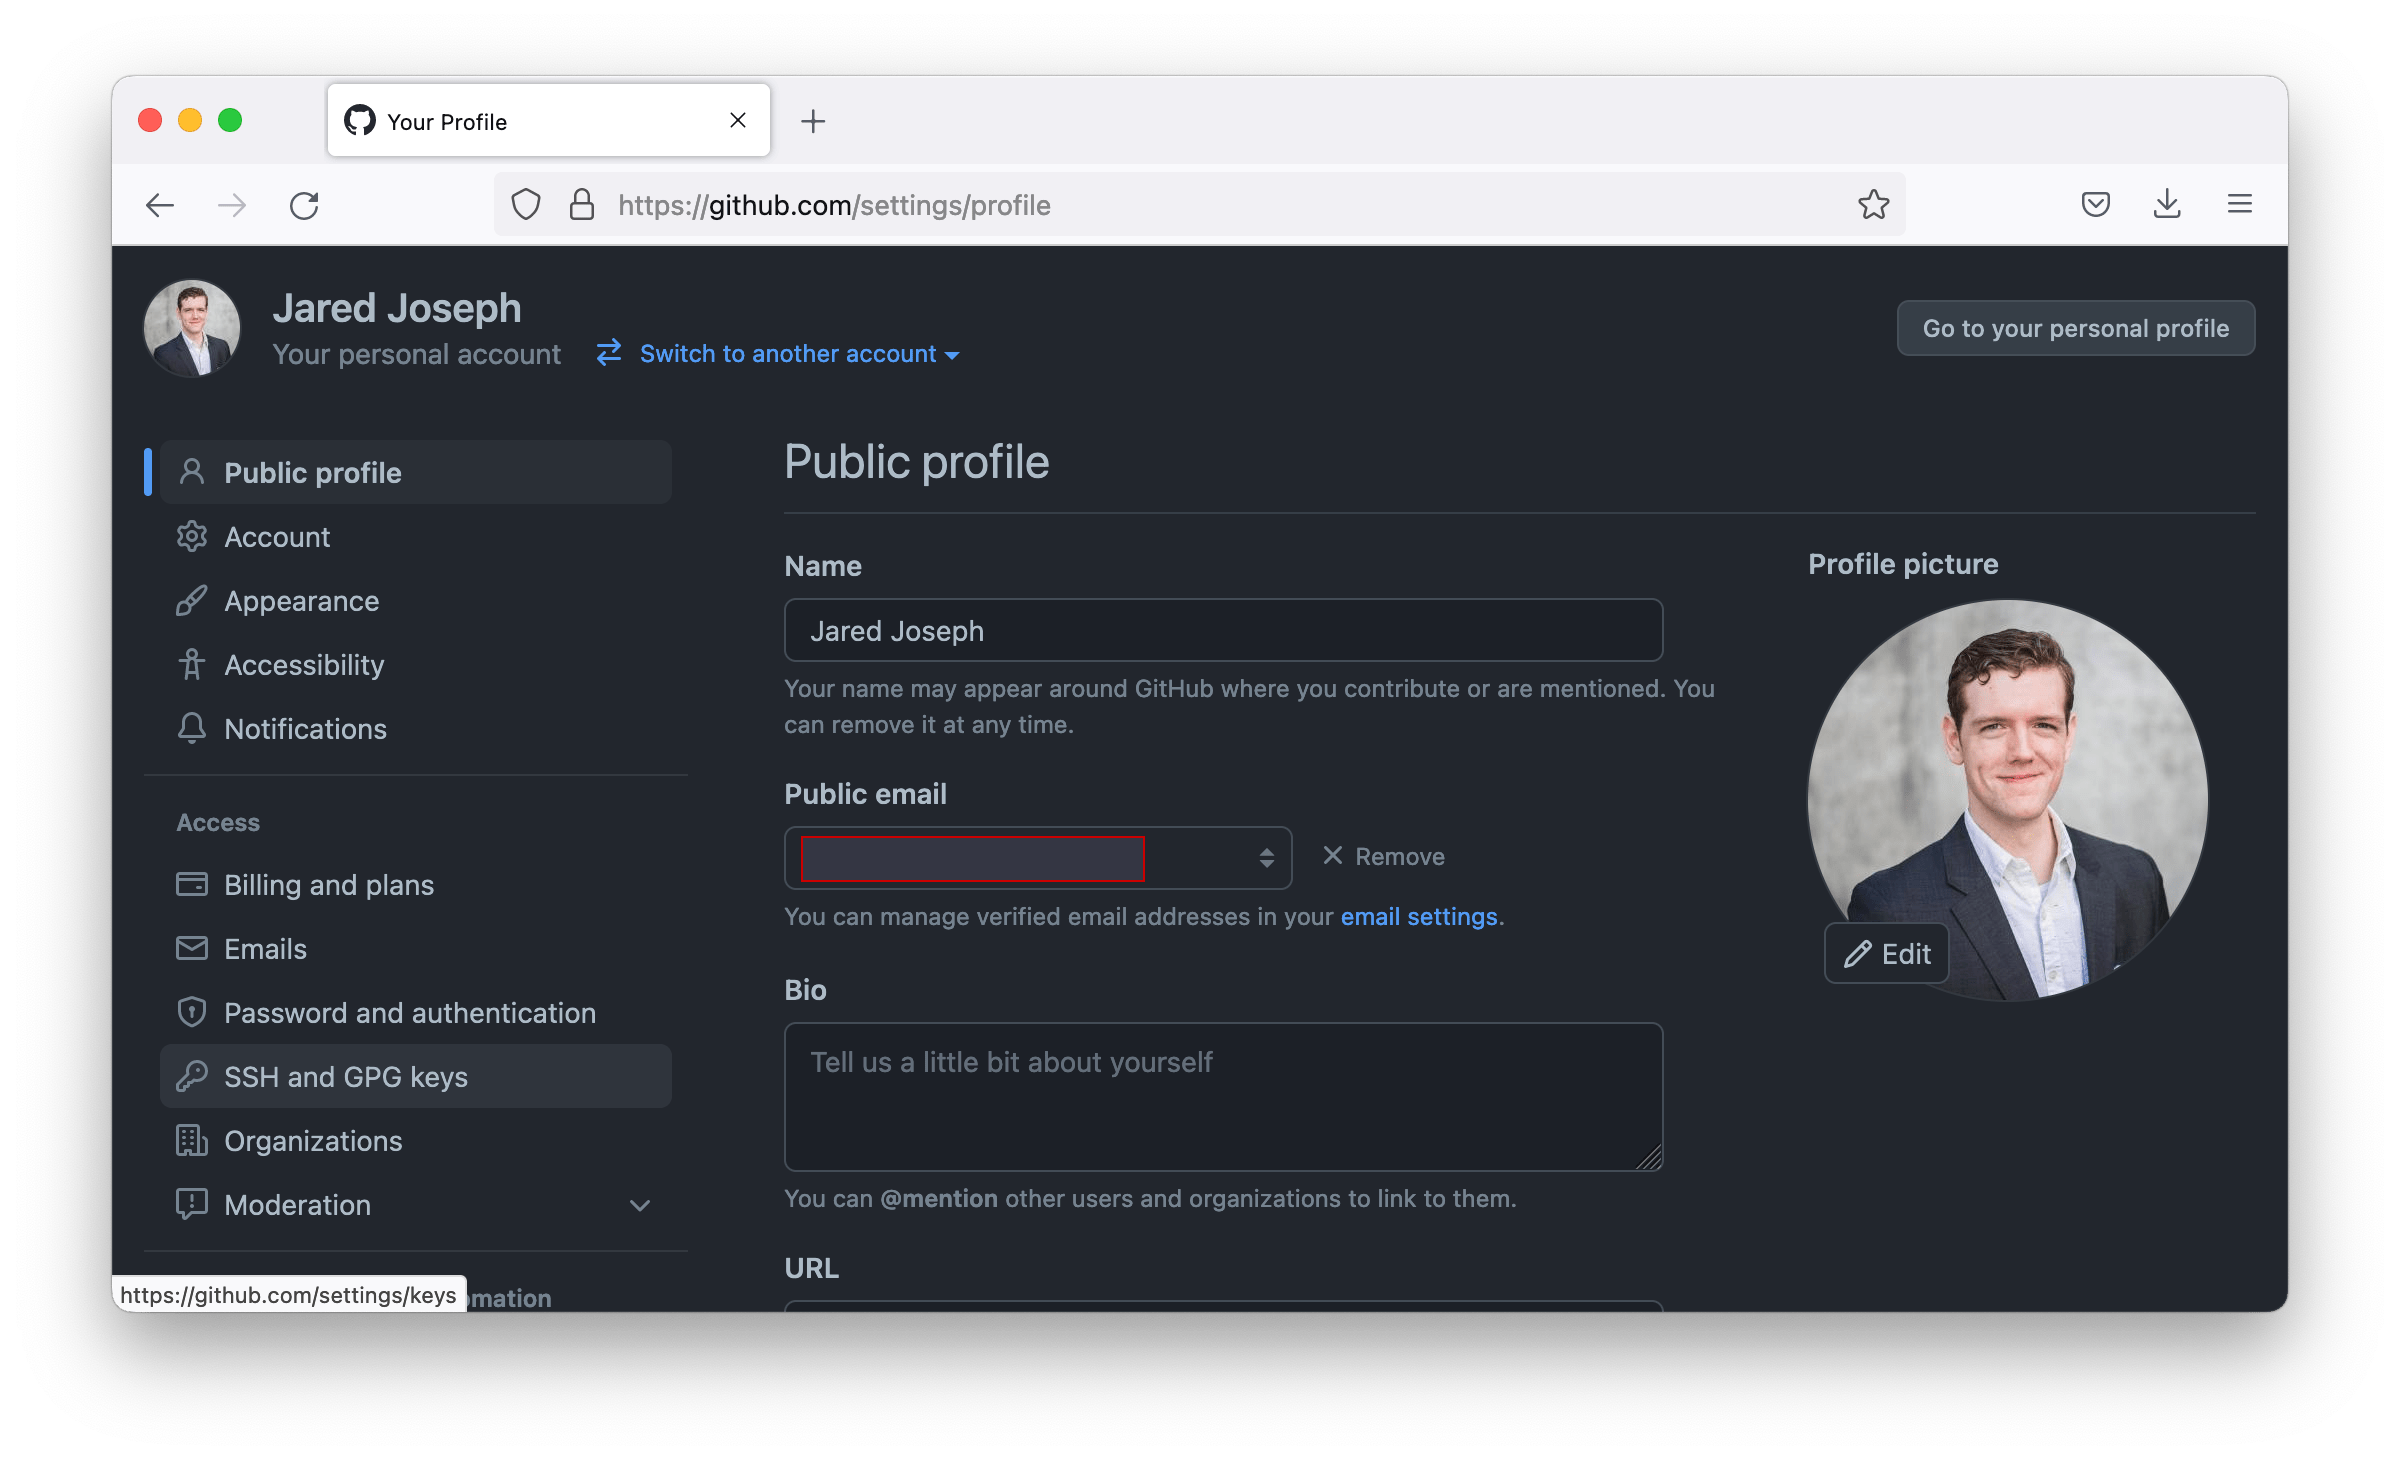The height and width of the screenshot is (1460, 2400).
Task: Click the Organizations building icon
Action: point(192,1140)
